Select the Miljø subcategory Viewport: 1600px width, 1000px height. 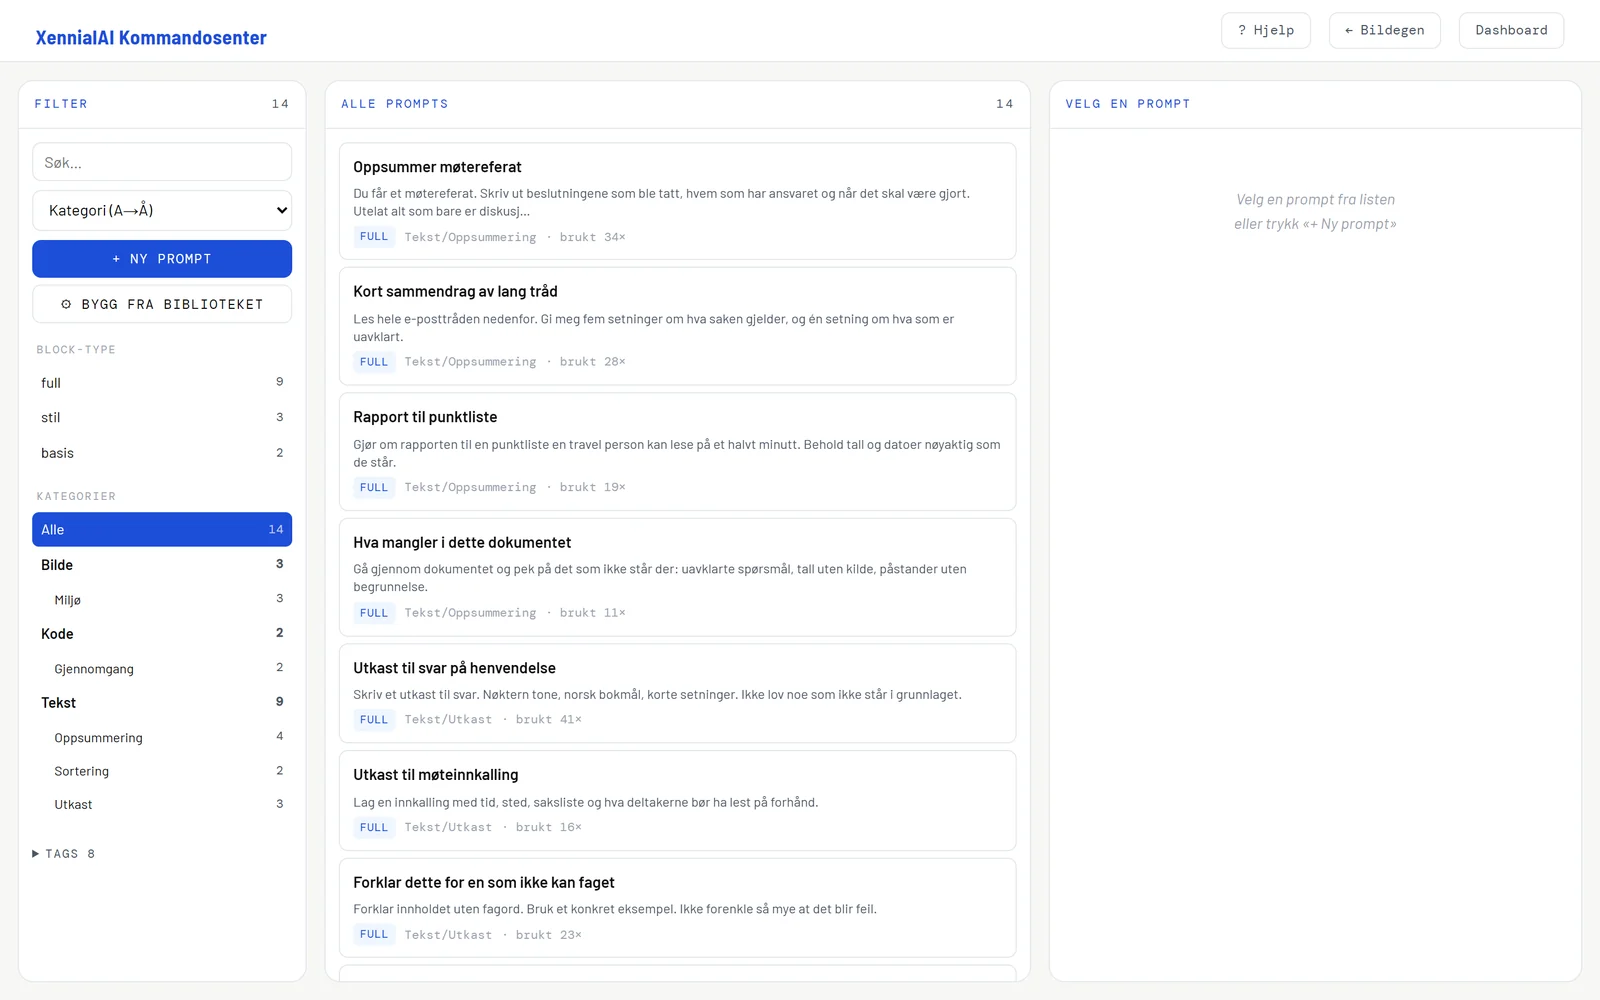point(162,600)
